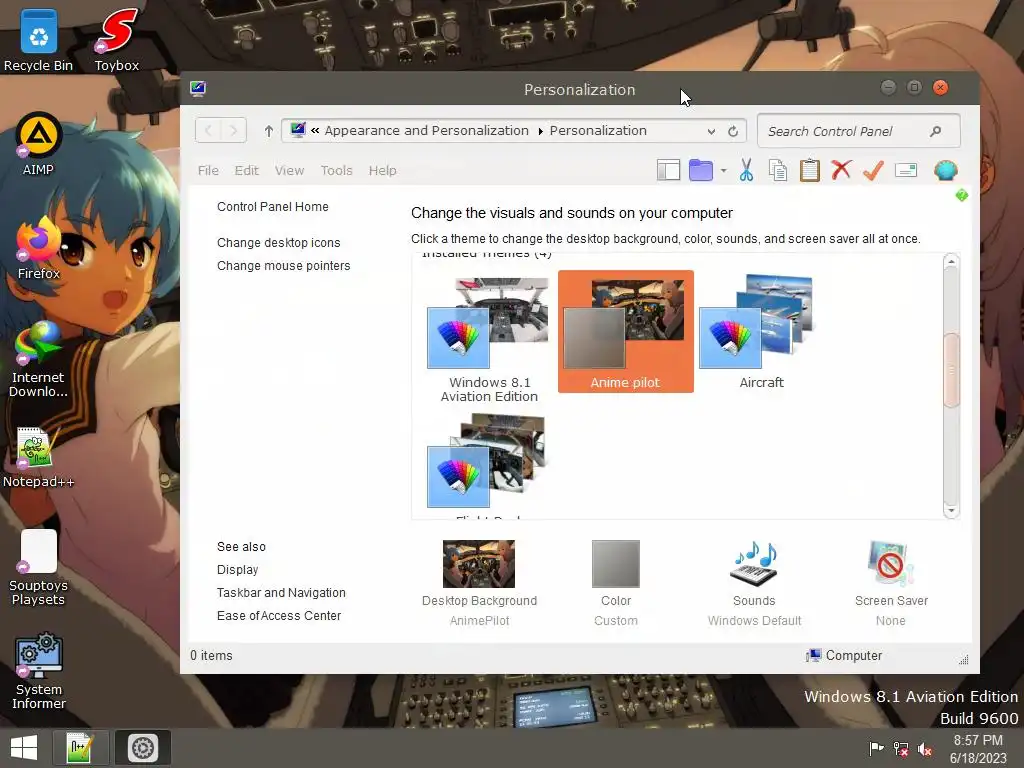Click the theme list scroll up arrow
Image resolution: width=1024 pixels, height=768 pixels.
point(952,261)
